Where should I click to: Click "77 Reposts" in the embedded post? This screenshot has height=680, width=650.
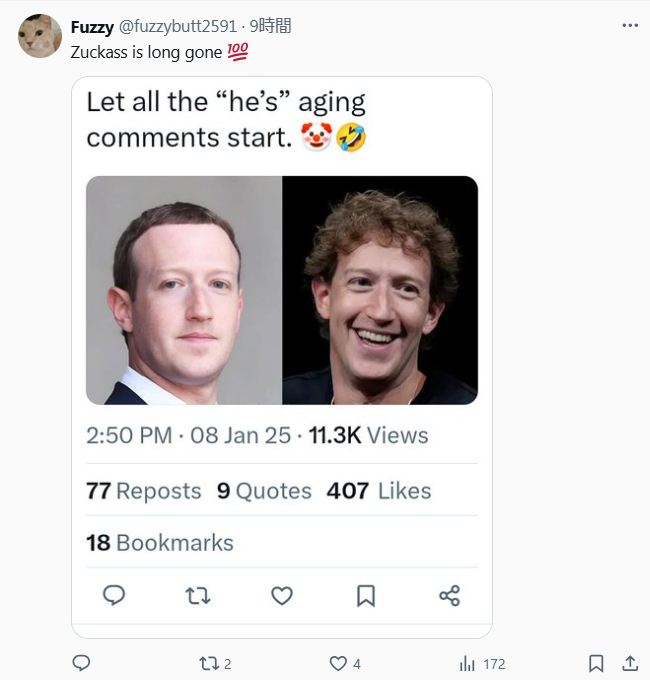[x=143, y=491]
